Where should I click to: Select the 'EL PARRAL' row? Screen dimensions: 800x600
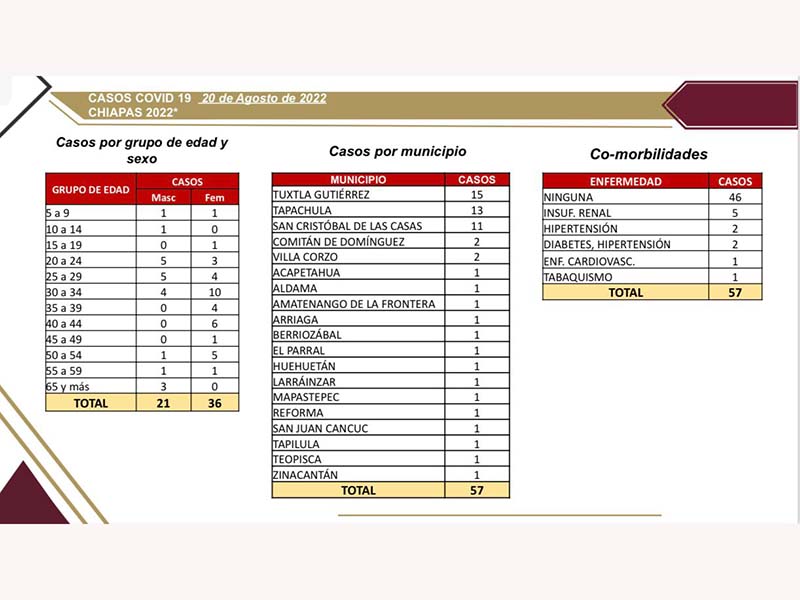click(x=391, y=351)
